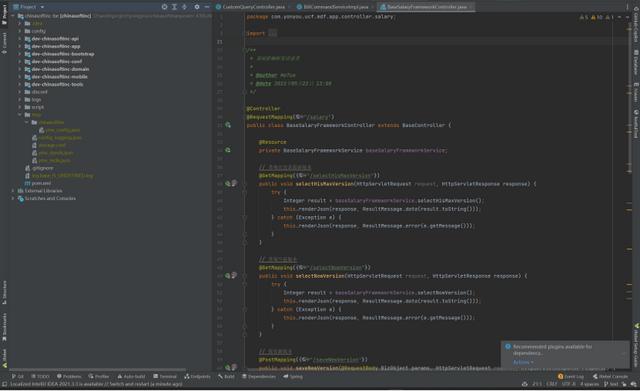The image size is (640, 391).
Task: Click the IDE update status message
Action: point(96,384)
